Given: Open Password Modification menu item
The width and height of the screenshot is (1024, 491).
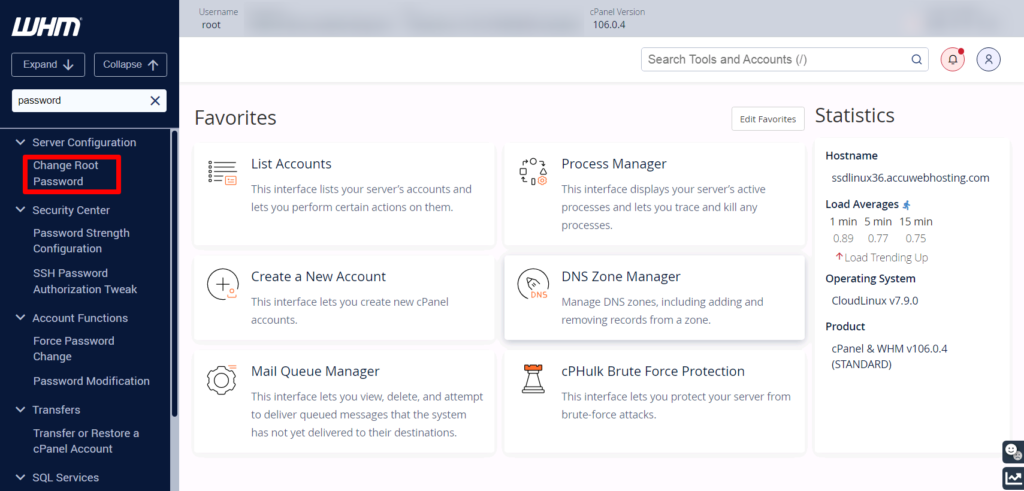Looking at the screenshot, I should (x=91, y=381).
